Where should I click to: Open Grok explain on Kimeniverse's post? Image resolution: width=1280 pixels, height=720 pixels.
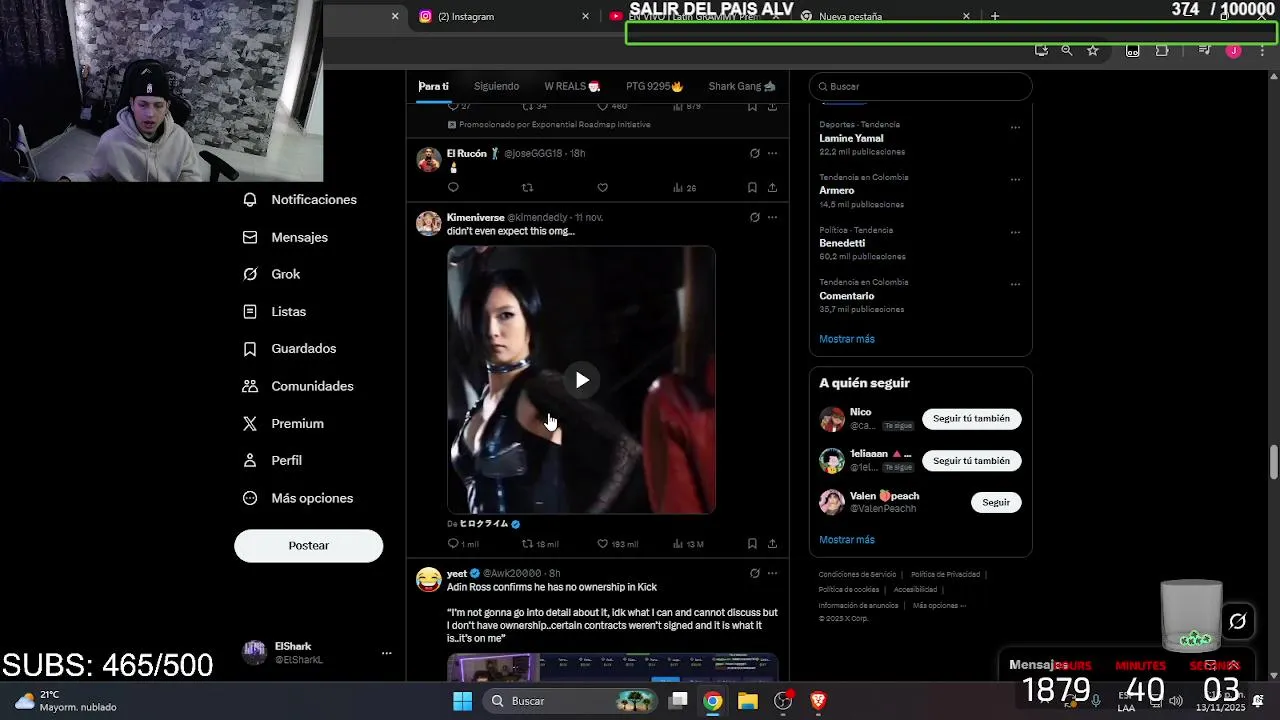coord(754,217)
